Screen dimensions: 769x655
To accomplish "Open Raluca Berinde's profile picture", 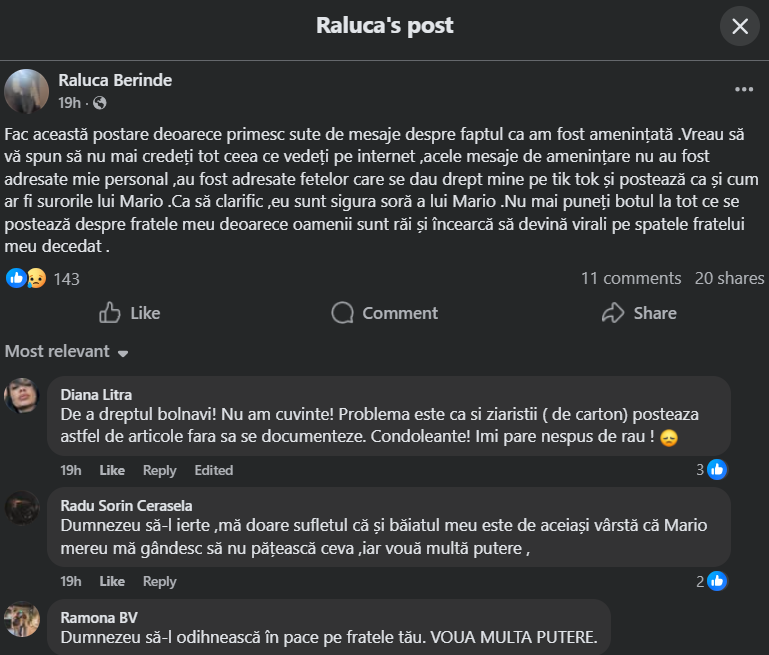I will (x=27, y=91).
